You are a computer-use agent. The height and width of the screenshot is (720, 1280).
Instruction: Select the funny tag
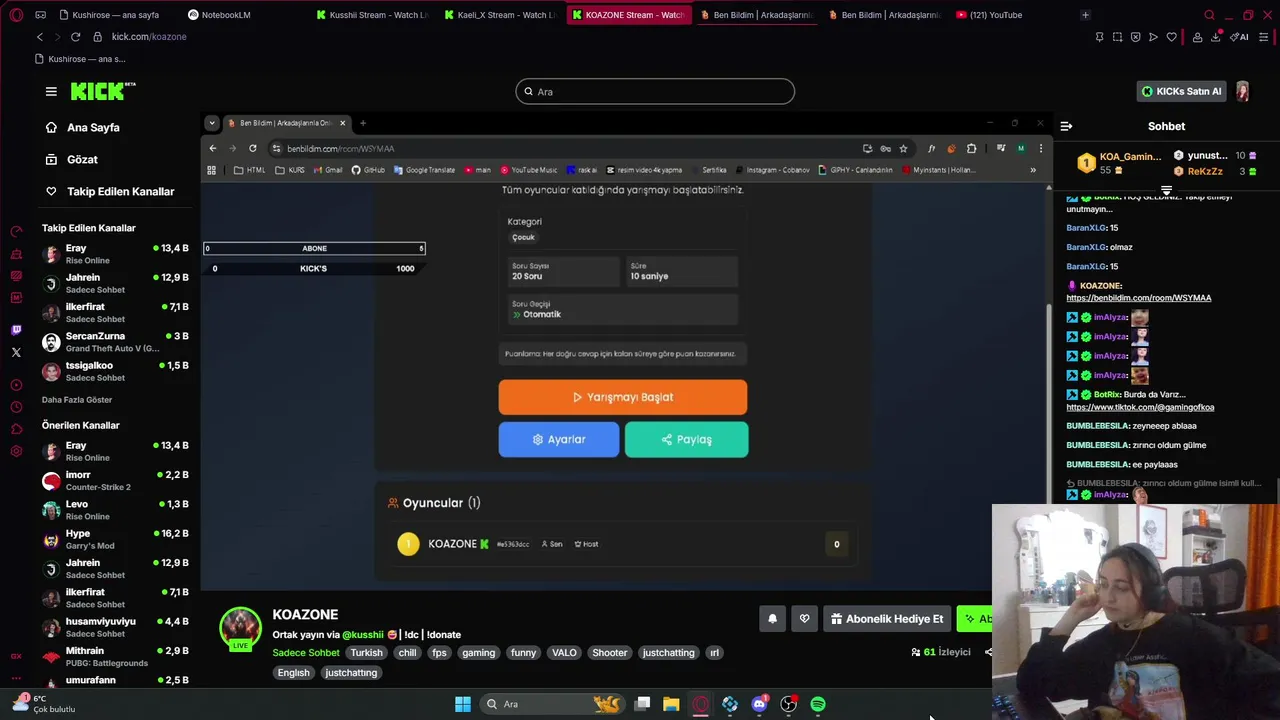[523, 652]
